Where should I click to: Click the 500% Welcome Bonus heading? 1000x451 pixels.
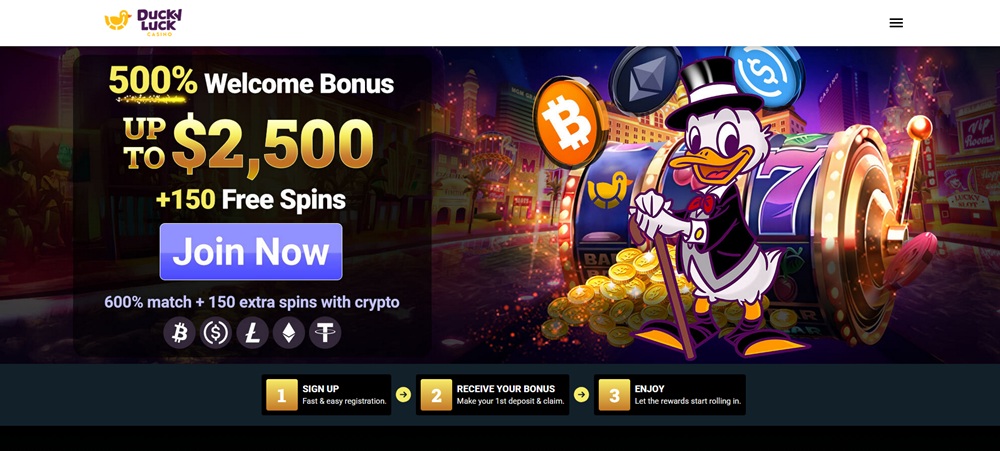pos(251,83)
